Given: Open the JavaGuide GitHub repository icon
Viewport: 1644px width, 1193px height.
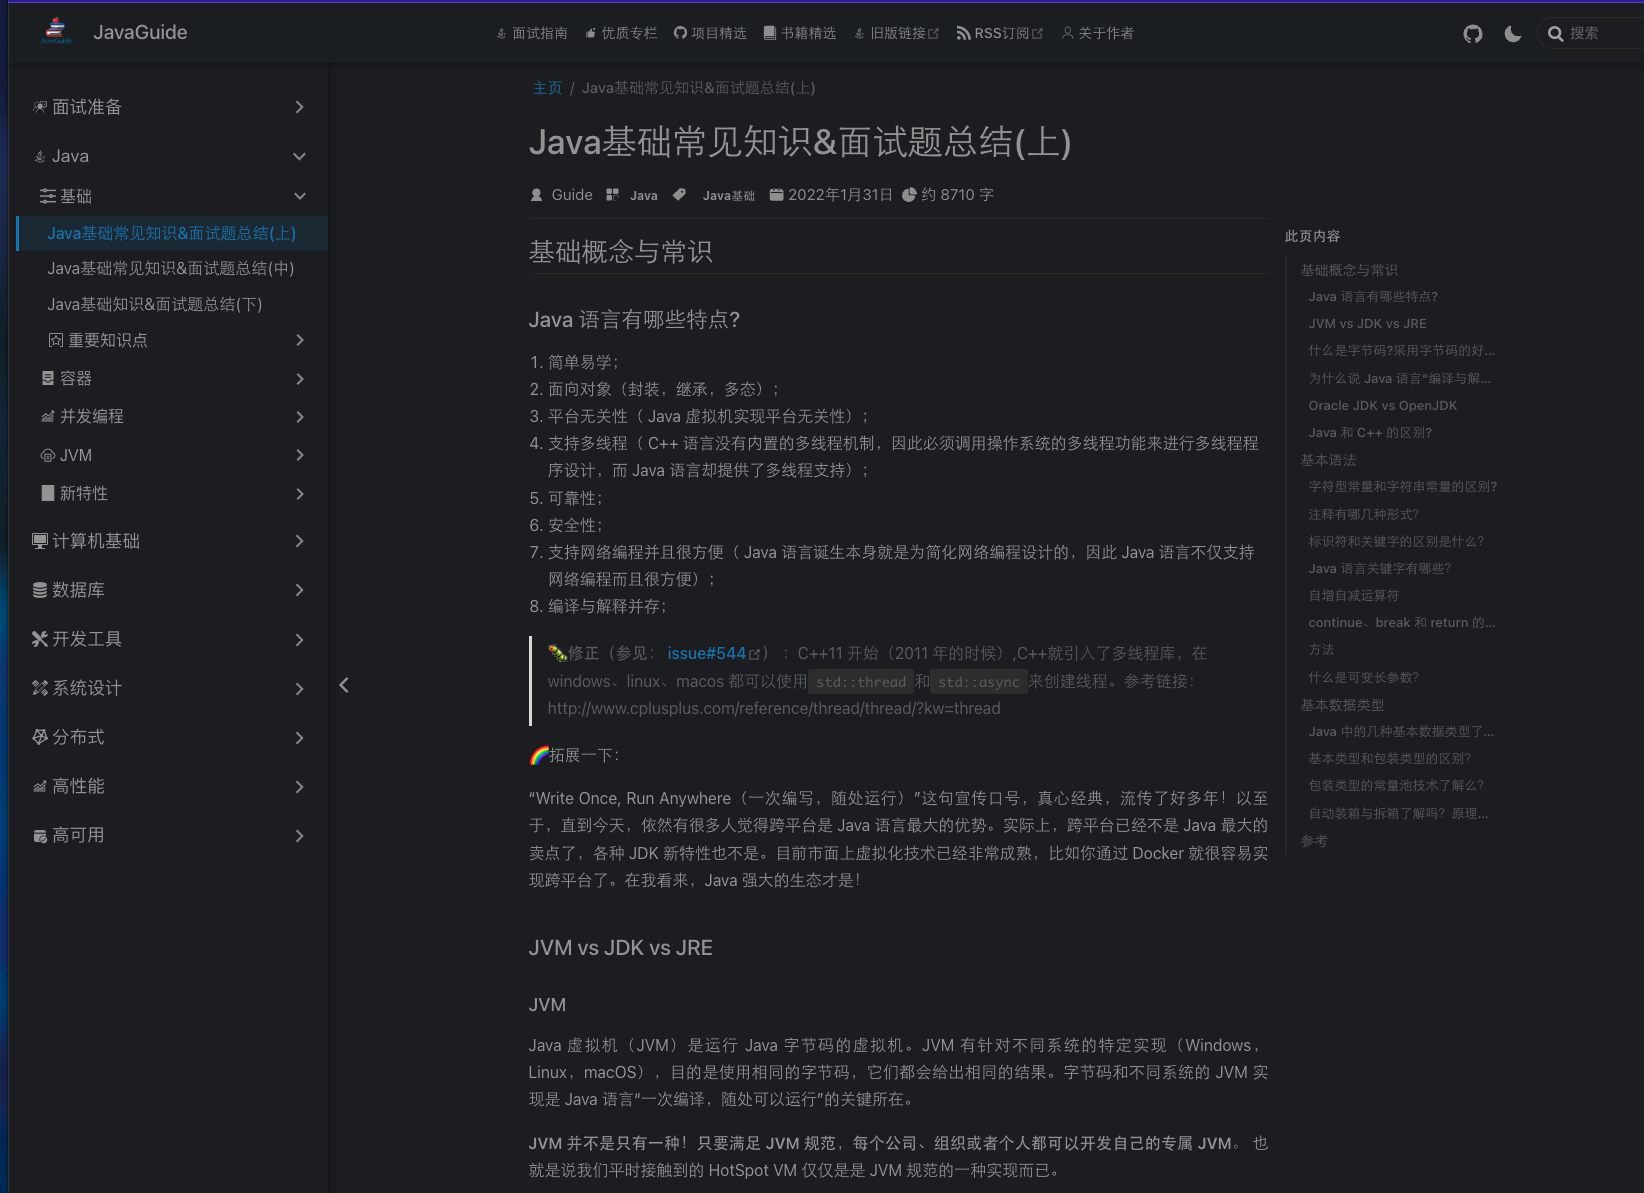Looking at the screenshot, I should pyautogui.click(x=1472, y=33).
